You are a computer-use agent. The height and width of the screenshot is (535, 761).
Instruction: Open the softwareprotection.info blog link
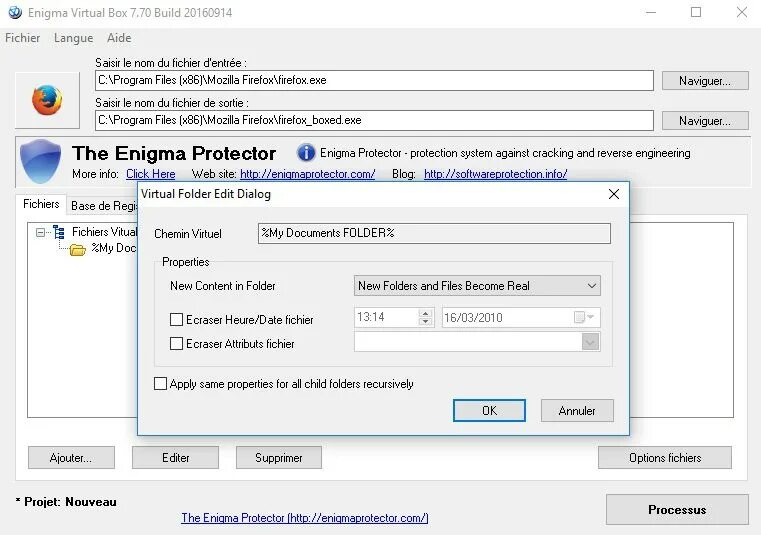click(x=496, y=174)
